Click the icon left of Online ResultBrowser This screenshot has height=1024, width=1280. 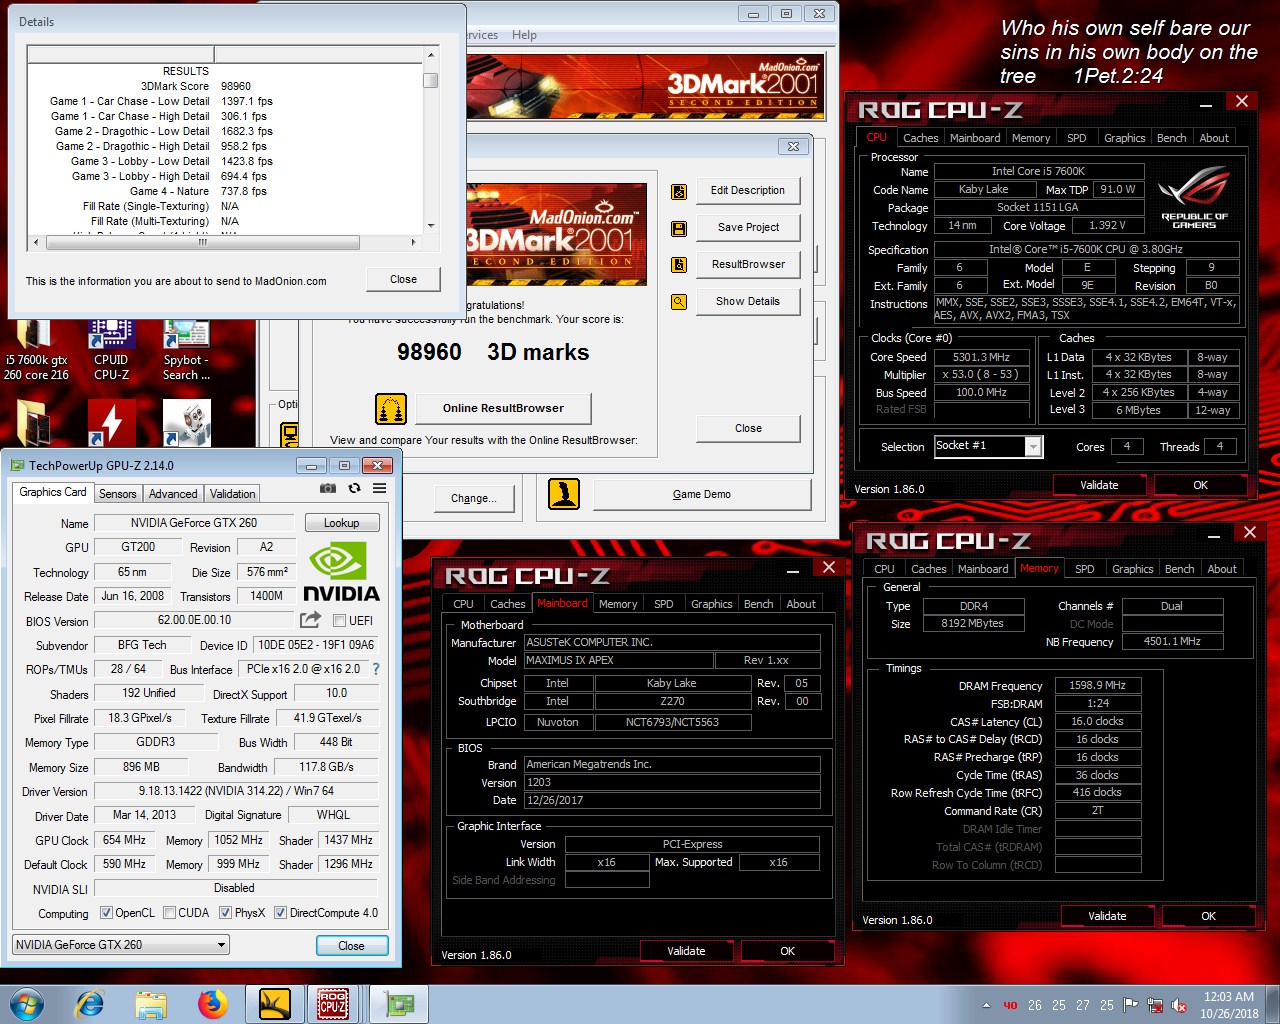(391, 408)
